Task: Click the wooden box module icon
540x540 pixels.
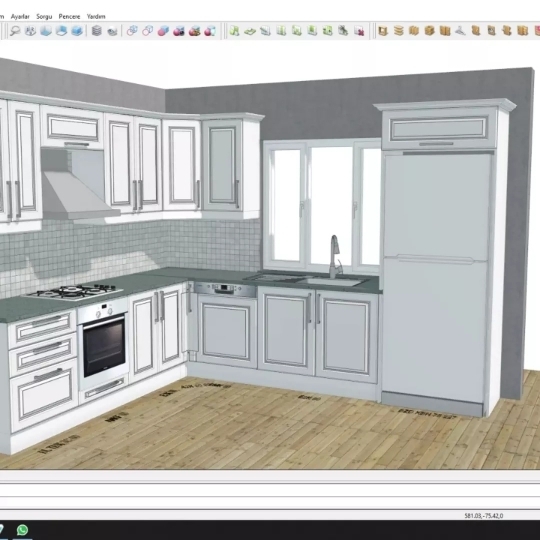Action: pyautogui.click(x=429, y=31)
